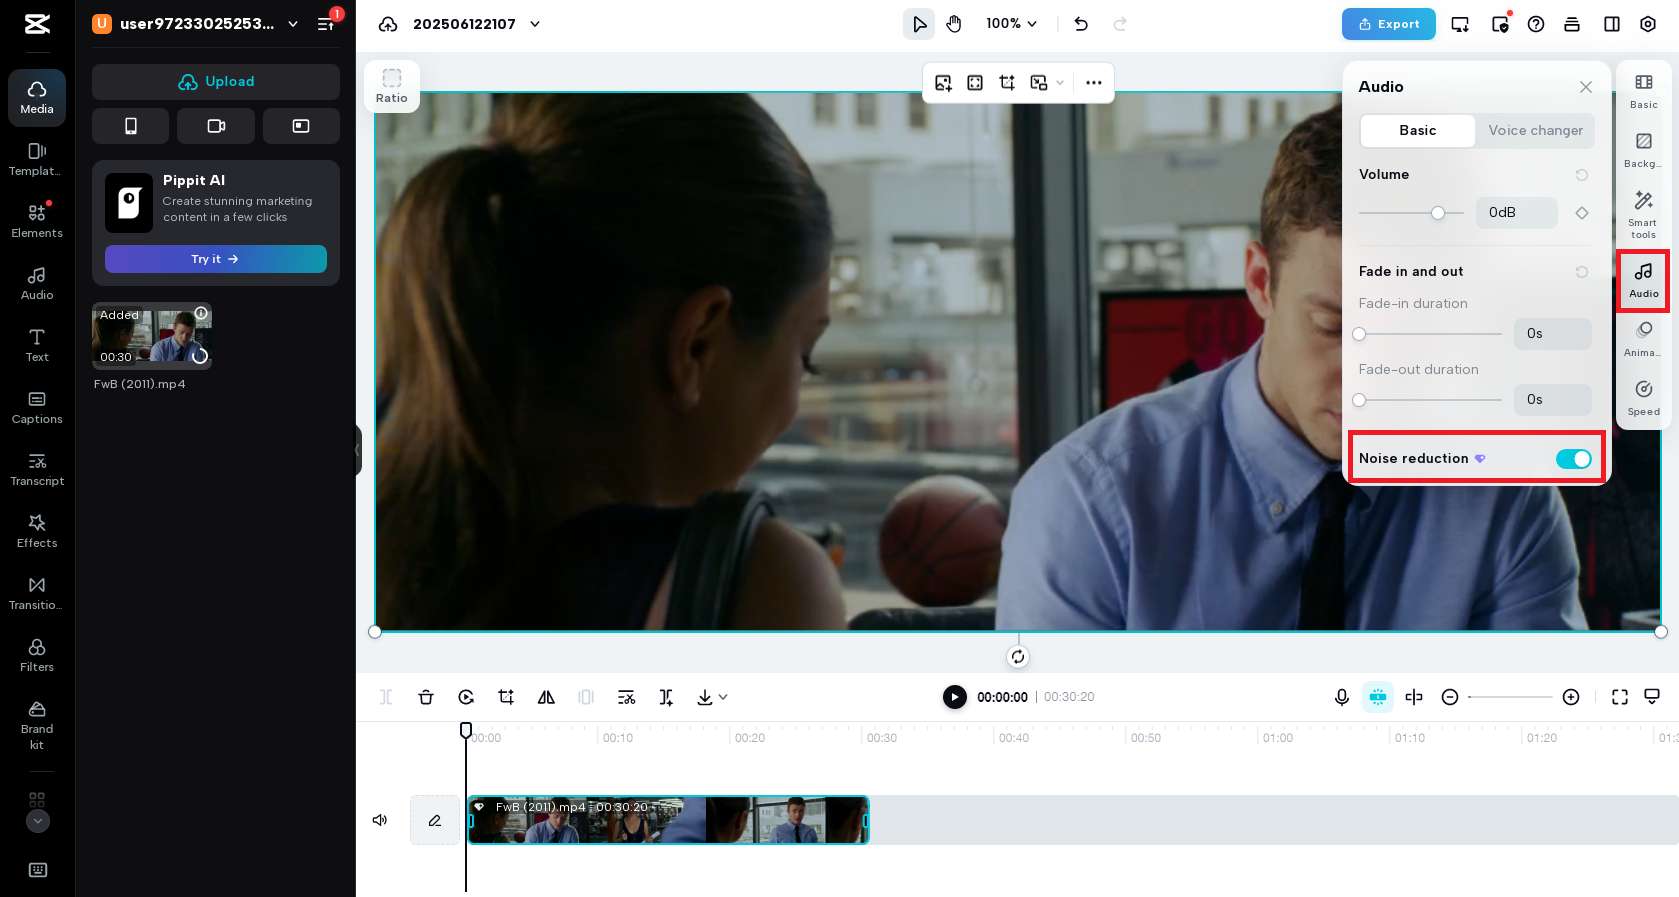The width and height of the screenshot is (1679, 897).
Task: Undo the last action
Action: 1081,24
